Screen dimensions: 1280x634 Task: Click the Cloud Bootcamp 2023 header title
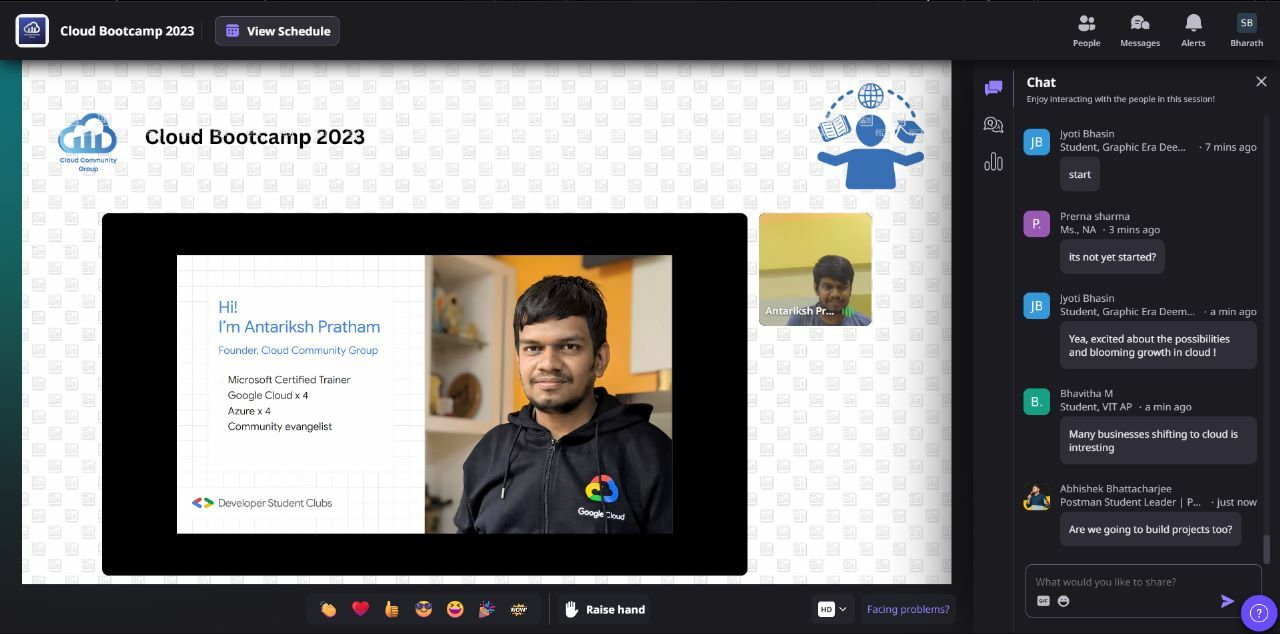coord(127,31)
